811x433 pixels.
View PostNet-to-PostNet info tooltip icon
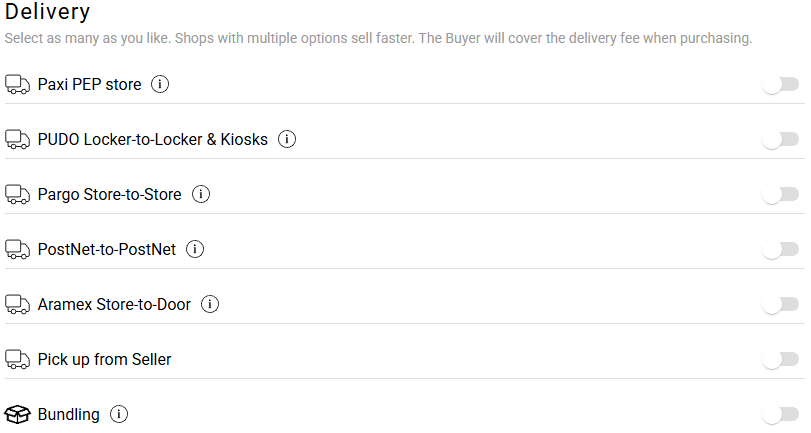click(x=195, y=249)
